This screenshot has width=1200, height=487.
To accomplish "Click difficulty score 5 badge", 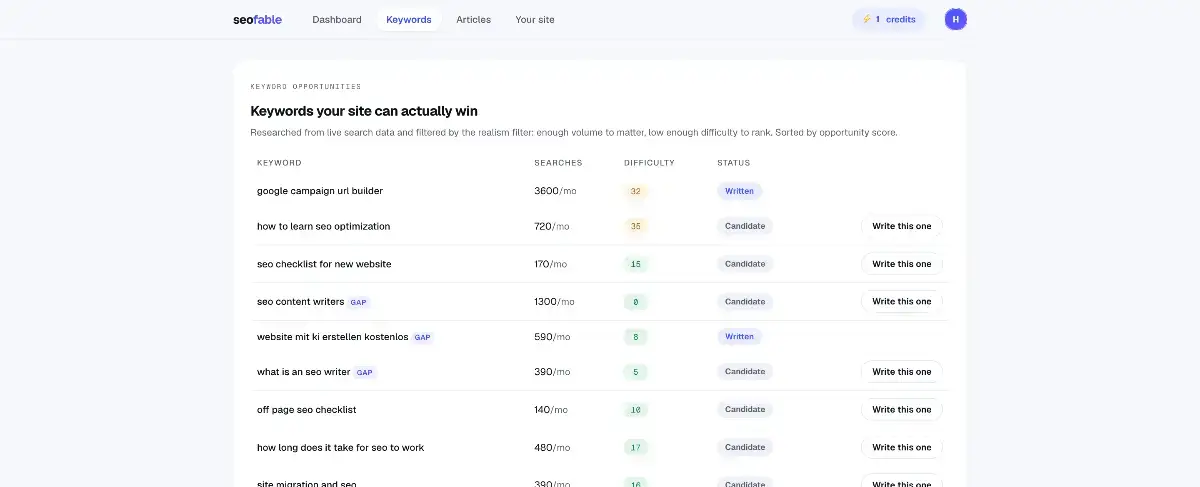I will click(635, 372).
